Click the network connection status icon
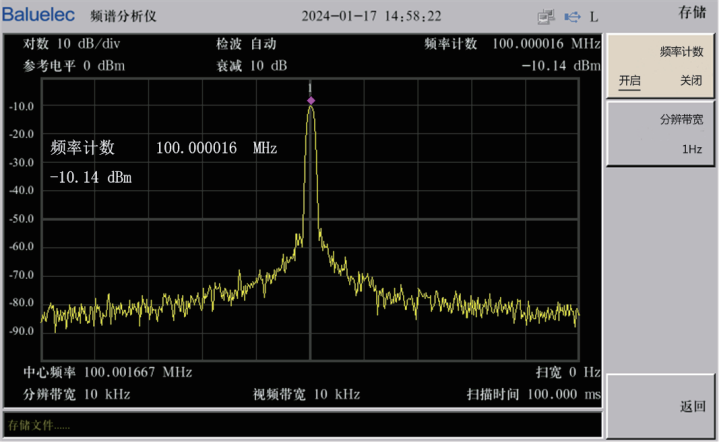This screenshot has width=719, height=442. point(545,16)
